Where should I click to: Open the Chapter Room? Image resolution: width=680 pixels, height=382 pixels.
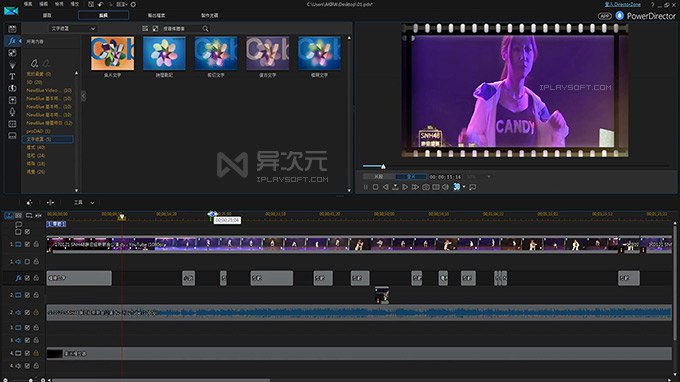pos(12,124)
